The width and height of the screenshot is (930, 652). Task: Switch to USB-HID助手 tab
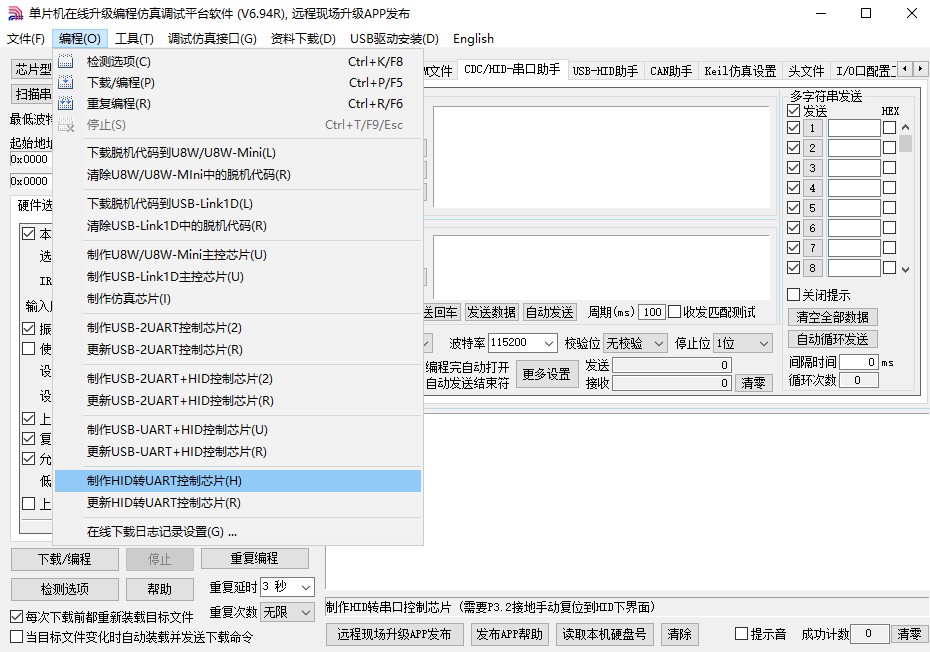pyautogui.click(x=605, y=71)
